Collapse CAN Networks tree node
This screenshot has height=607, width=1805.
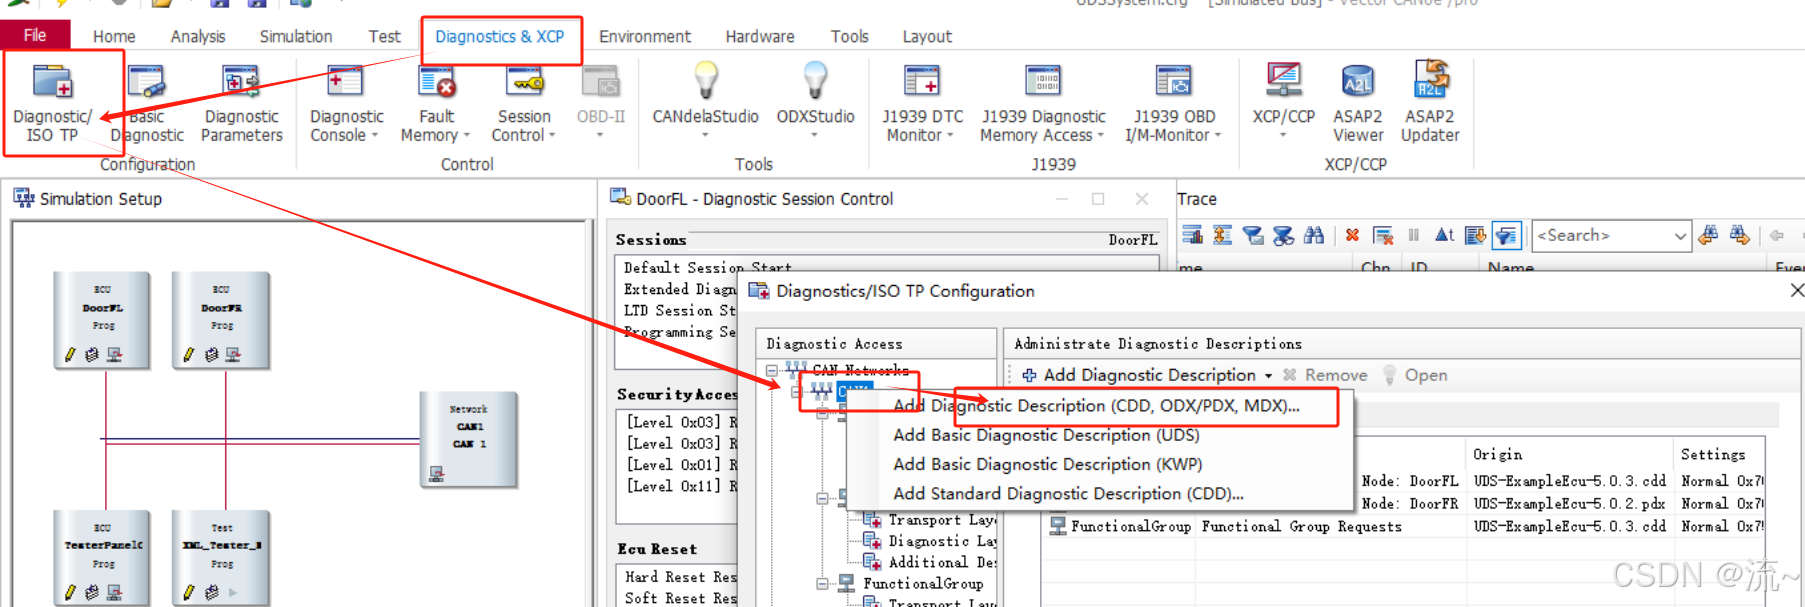[772, 370]
